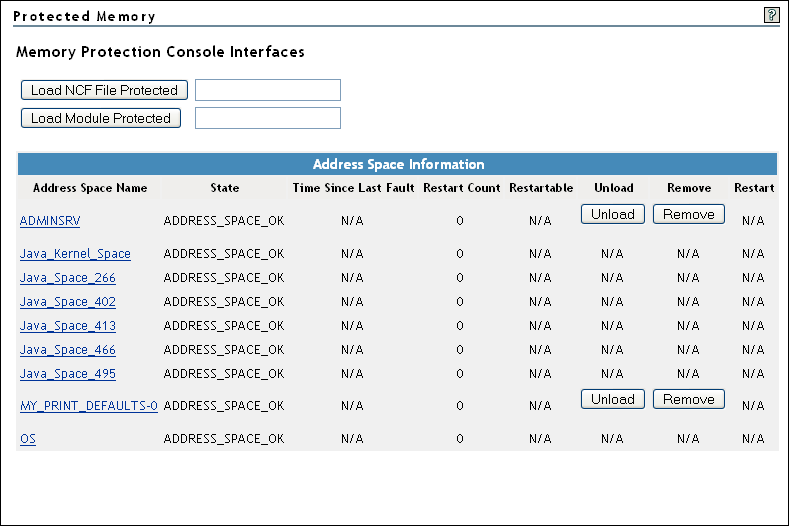Unload the ADMINSRV address space
This screenshot has width=789, height=526.
pos(612,214)
